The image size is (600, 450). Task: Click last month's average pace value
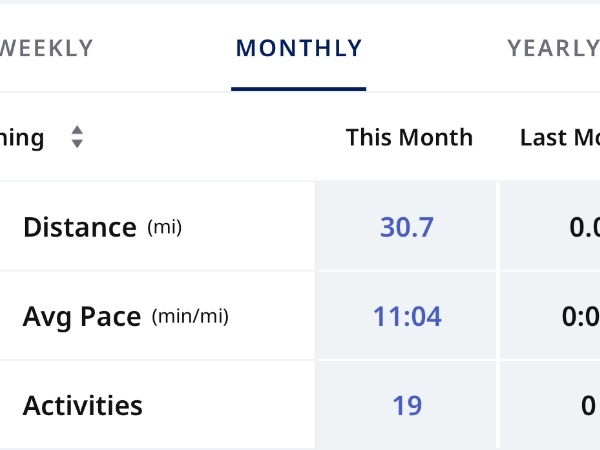[x=584, y=317]
